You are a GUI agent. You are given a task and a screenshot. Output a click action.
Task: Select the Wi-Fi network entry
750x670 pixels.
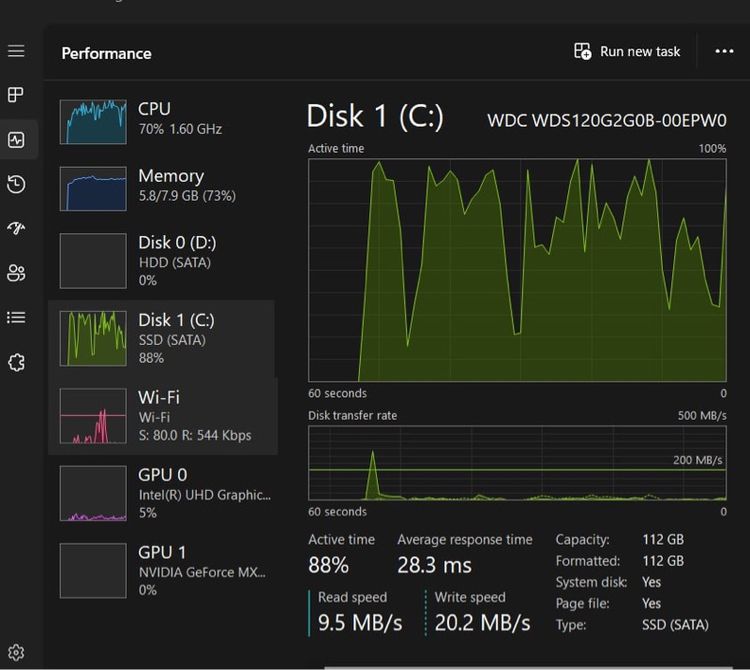pyautogui.click(x=161, y=416)
